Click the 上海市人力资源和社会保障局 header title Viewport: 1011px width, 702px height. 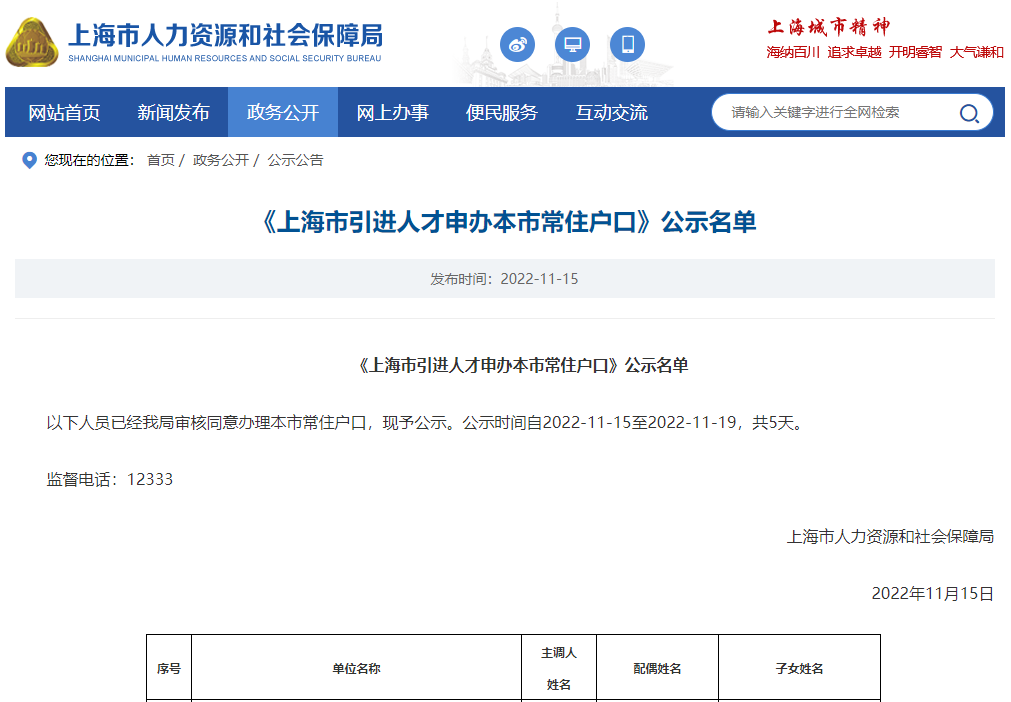tap(225, 35)
